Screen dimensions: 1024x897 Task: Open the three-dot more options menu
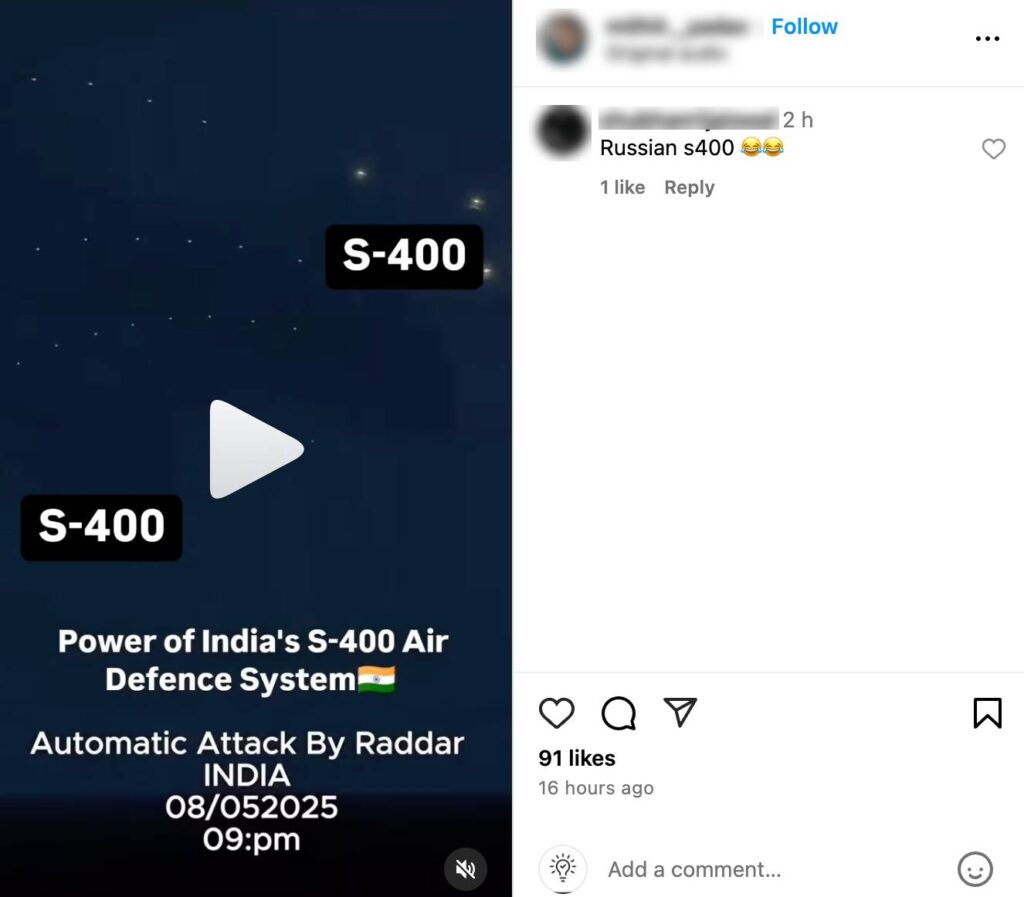pos(987,39)
